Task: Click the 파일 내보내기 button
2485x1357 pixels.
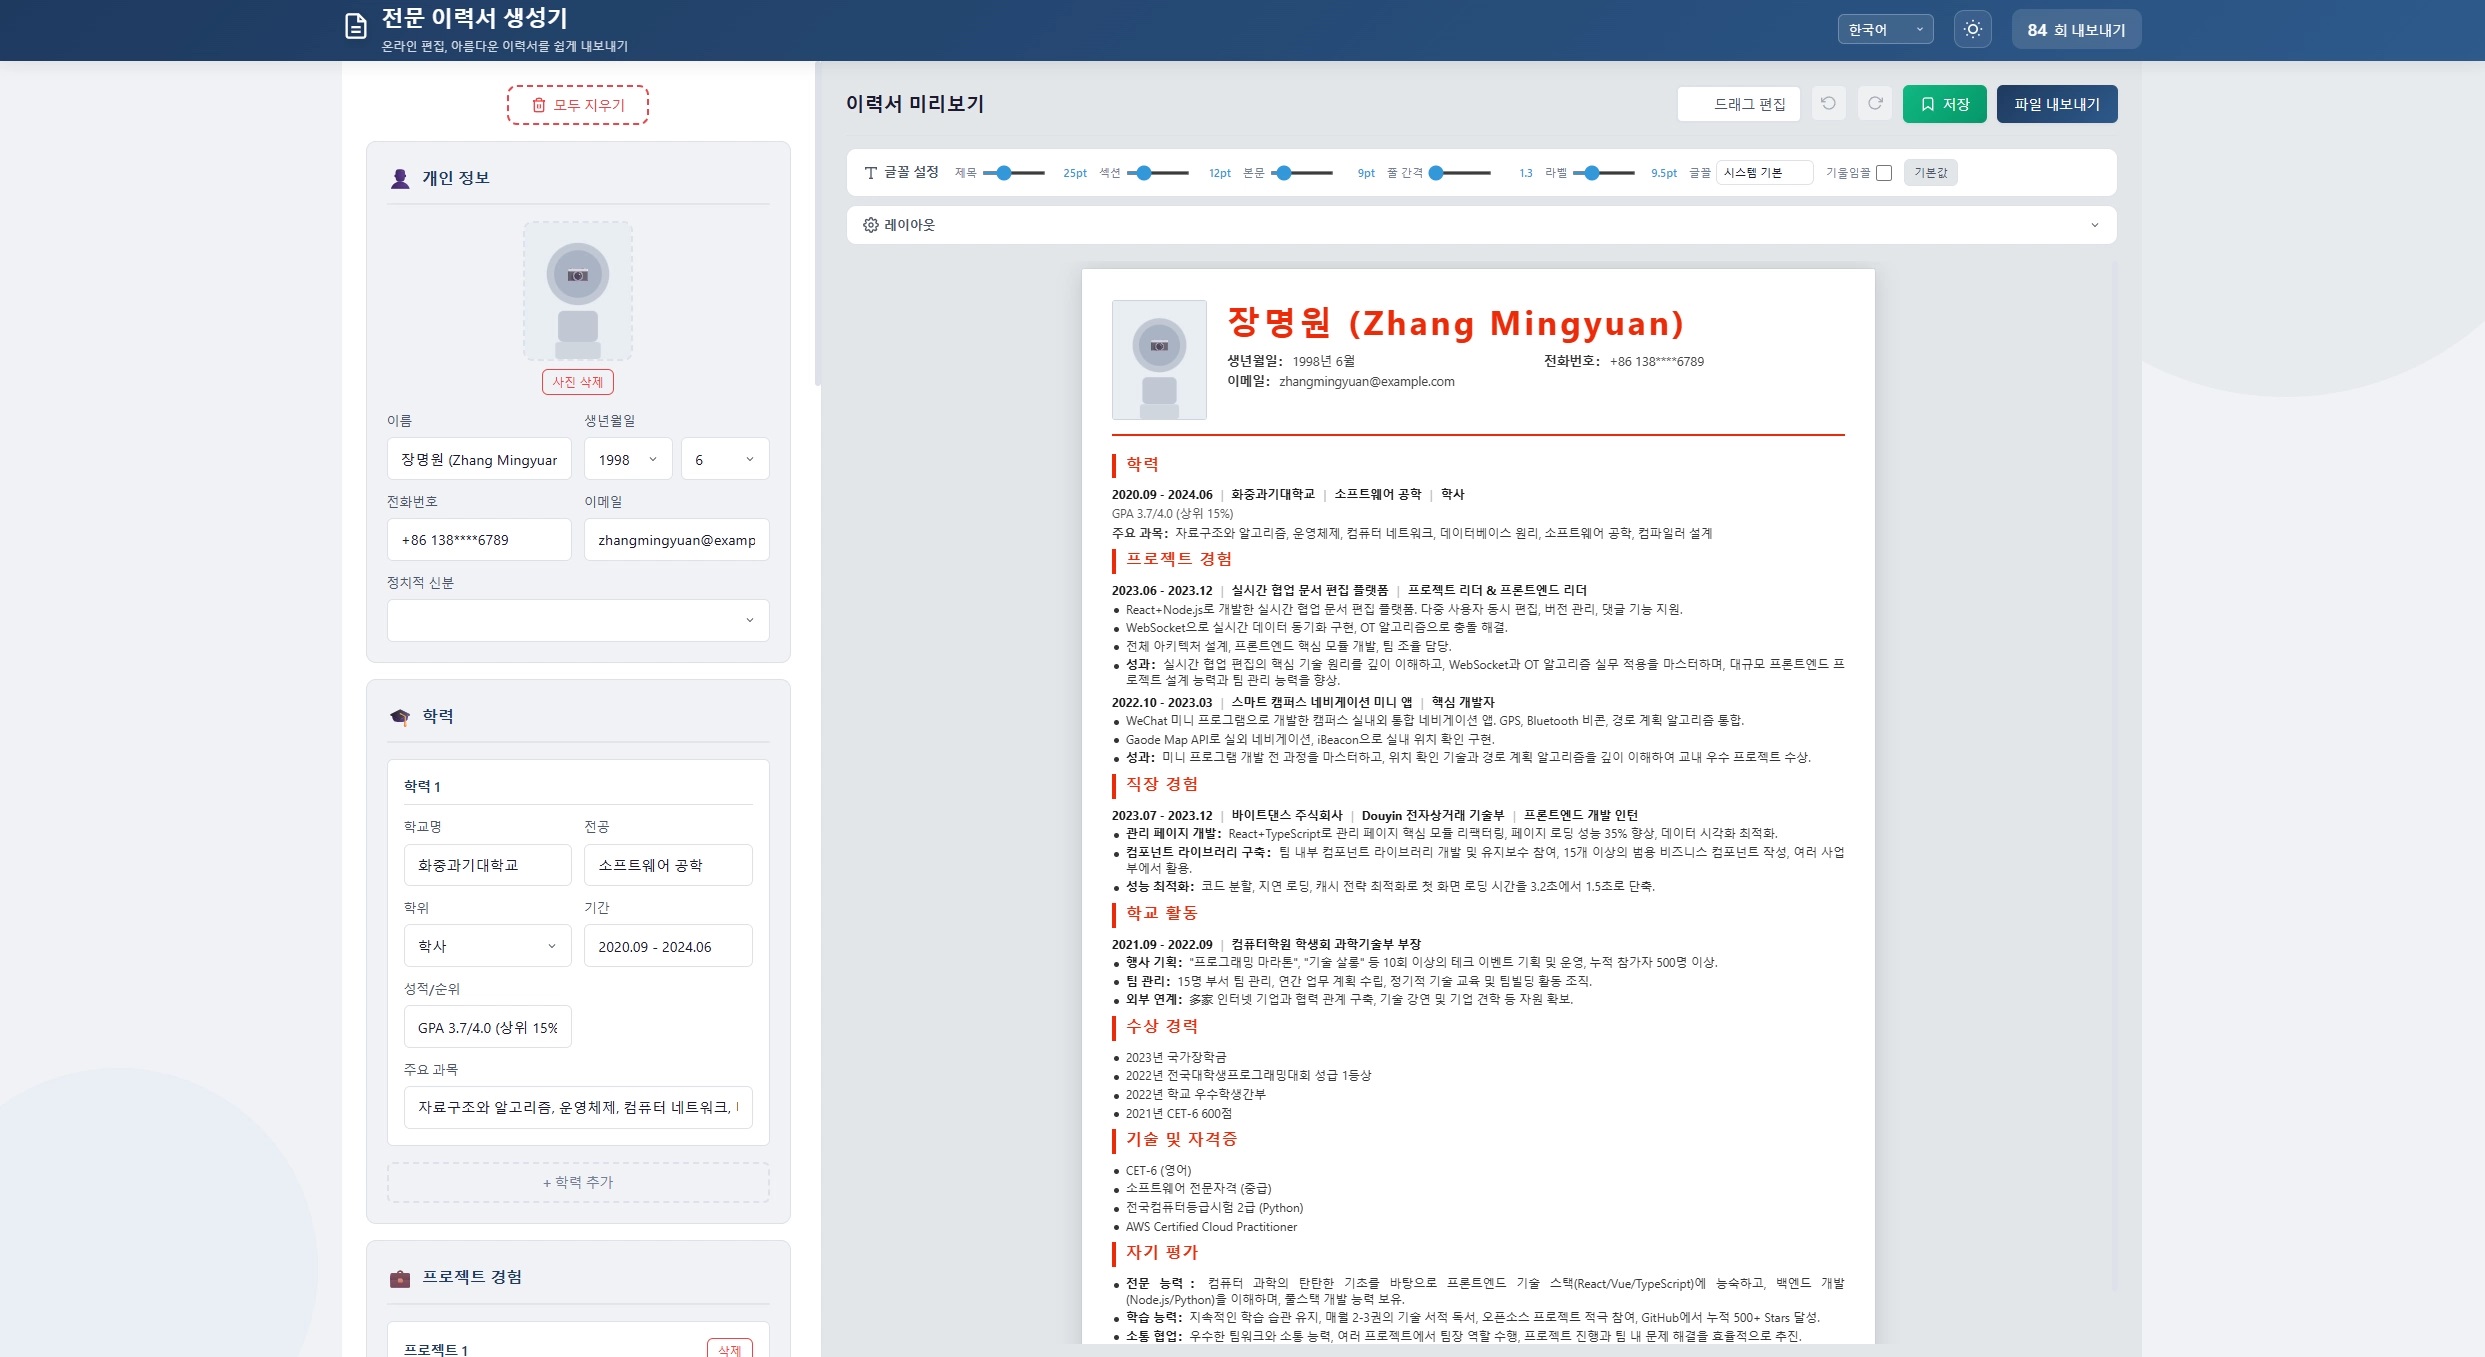Action: (x=2057, y=104)
